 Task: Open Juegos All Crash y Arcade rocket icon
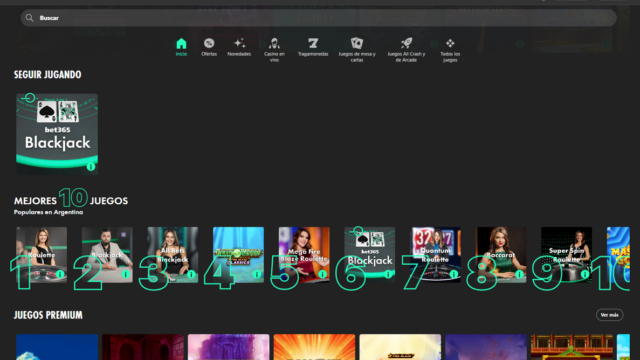[406, 43]
